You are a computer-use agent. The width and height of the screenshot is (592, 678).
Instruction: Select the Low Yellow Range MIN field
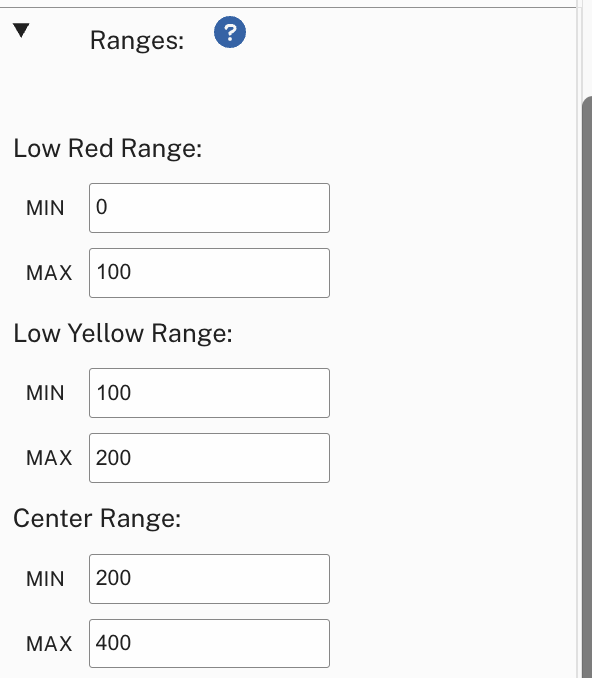[209, 393]
